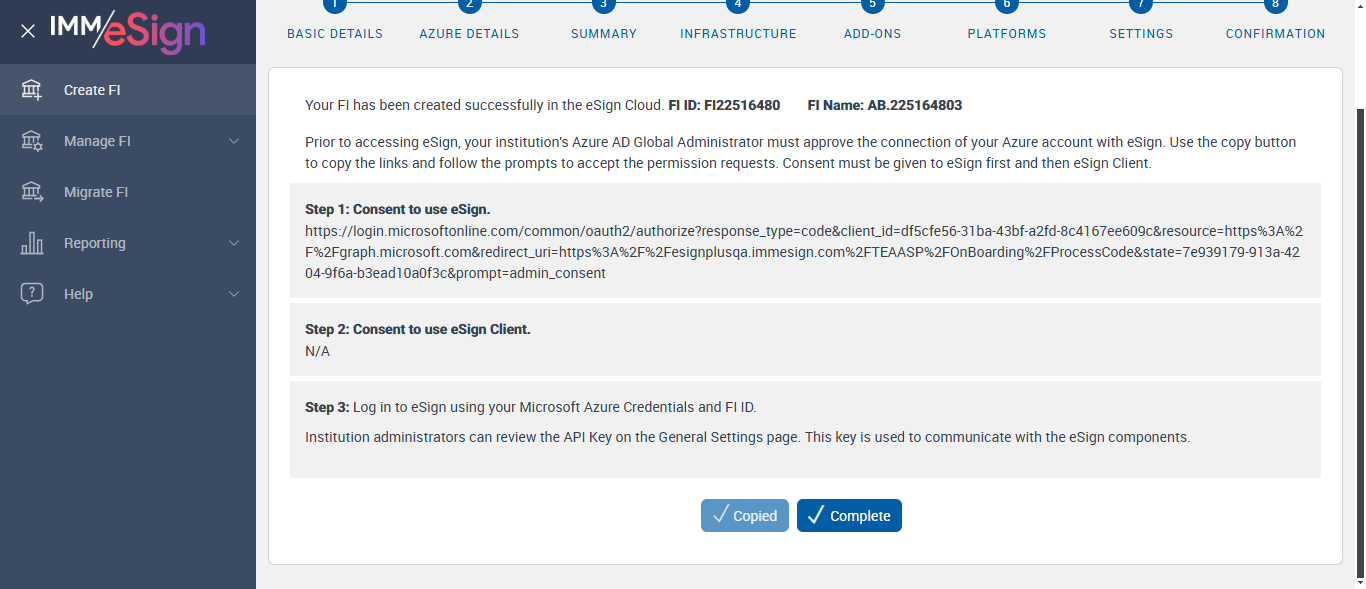
Task: Click step circle number 3
Action: tap(603, 5)
